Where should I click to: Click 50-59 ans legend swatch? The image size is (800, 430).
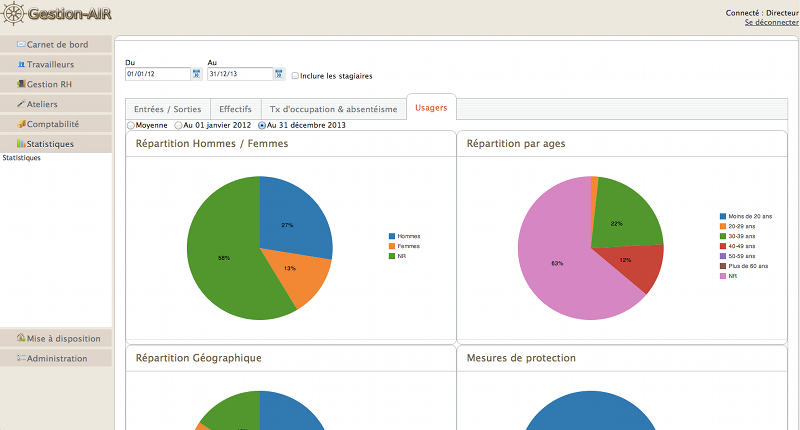pos(723,256)
